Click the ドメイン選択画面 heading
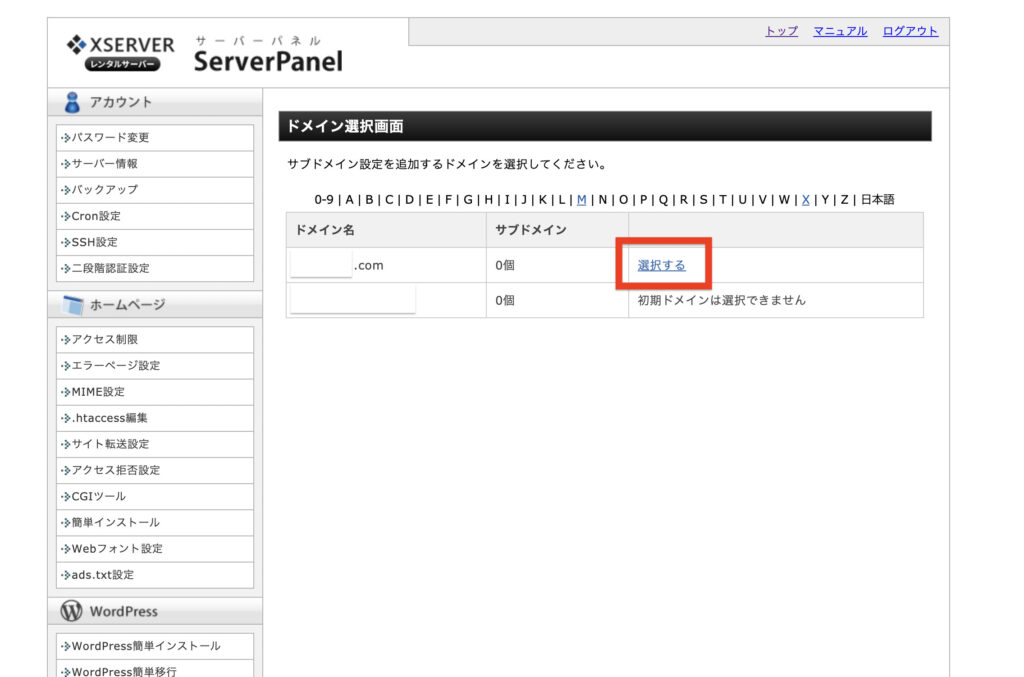 click(x=345, y=127)
